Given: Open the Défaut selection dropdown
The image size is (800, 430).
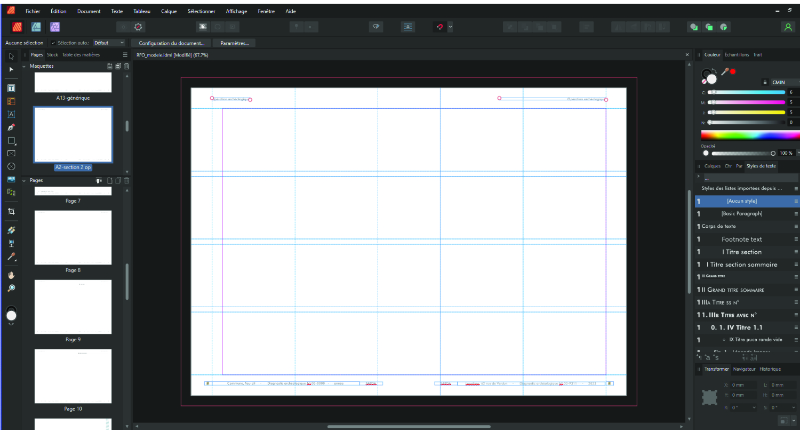Looking at the screenshot, I should point(109,43).
